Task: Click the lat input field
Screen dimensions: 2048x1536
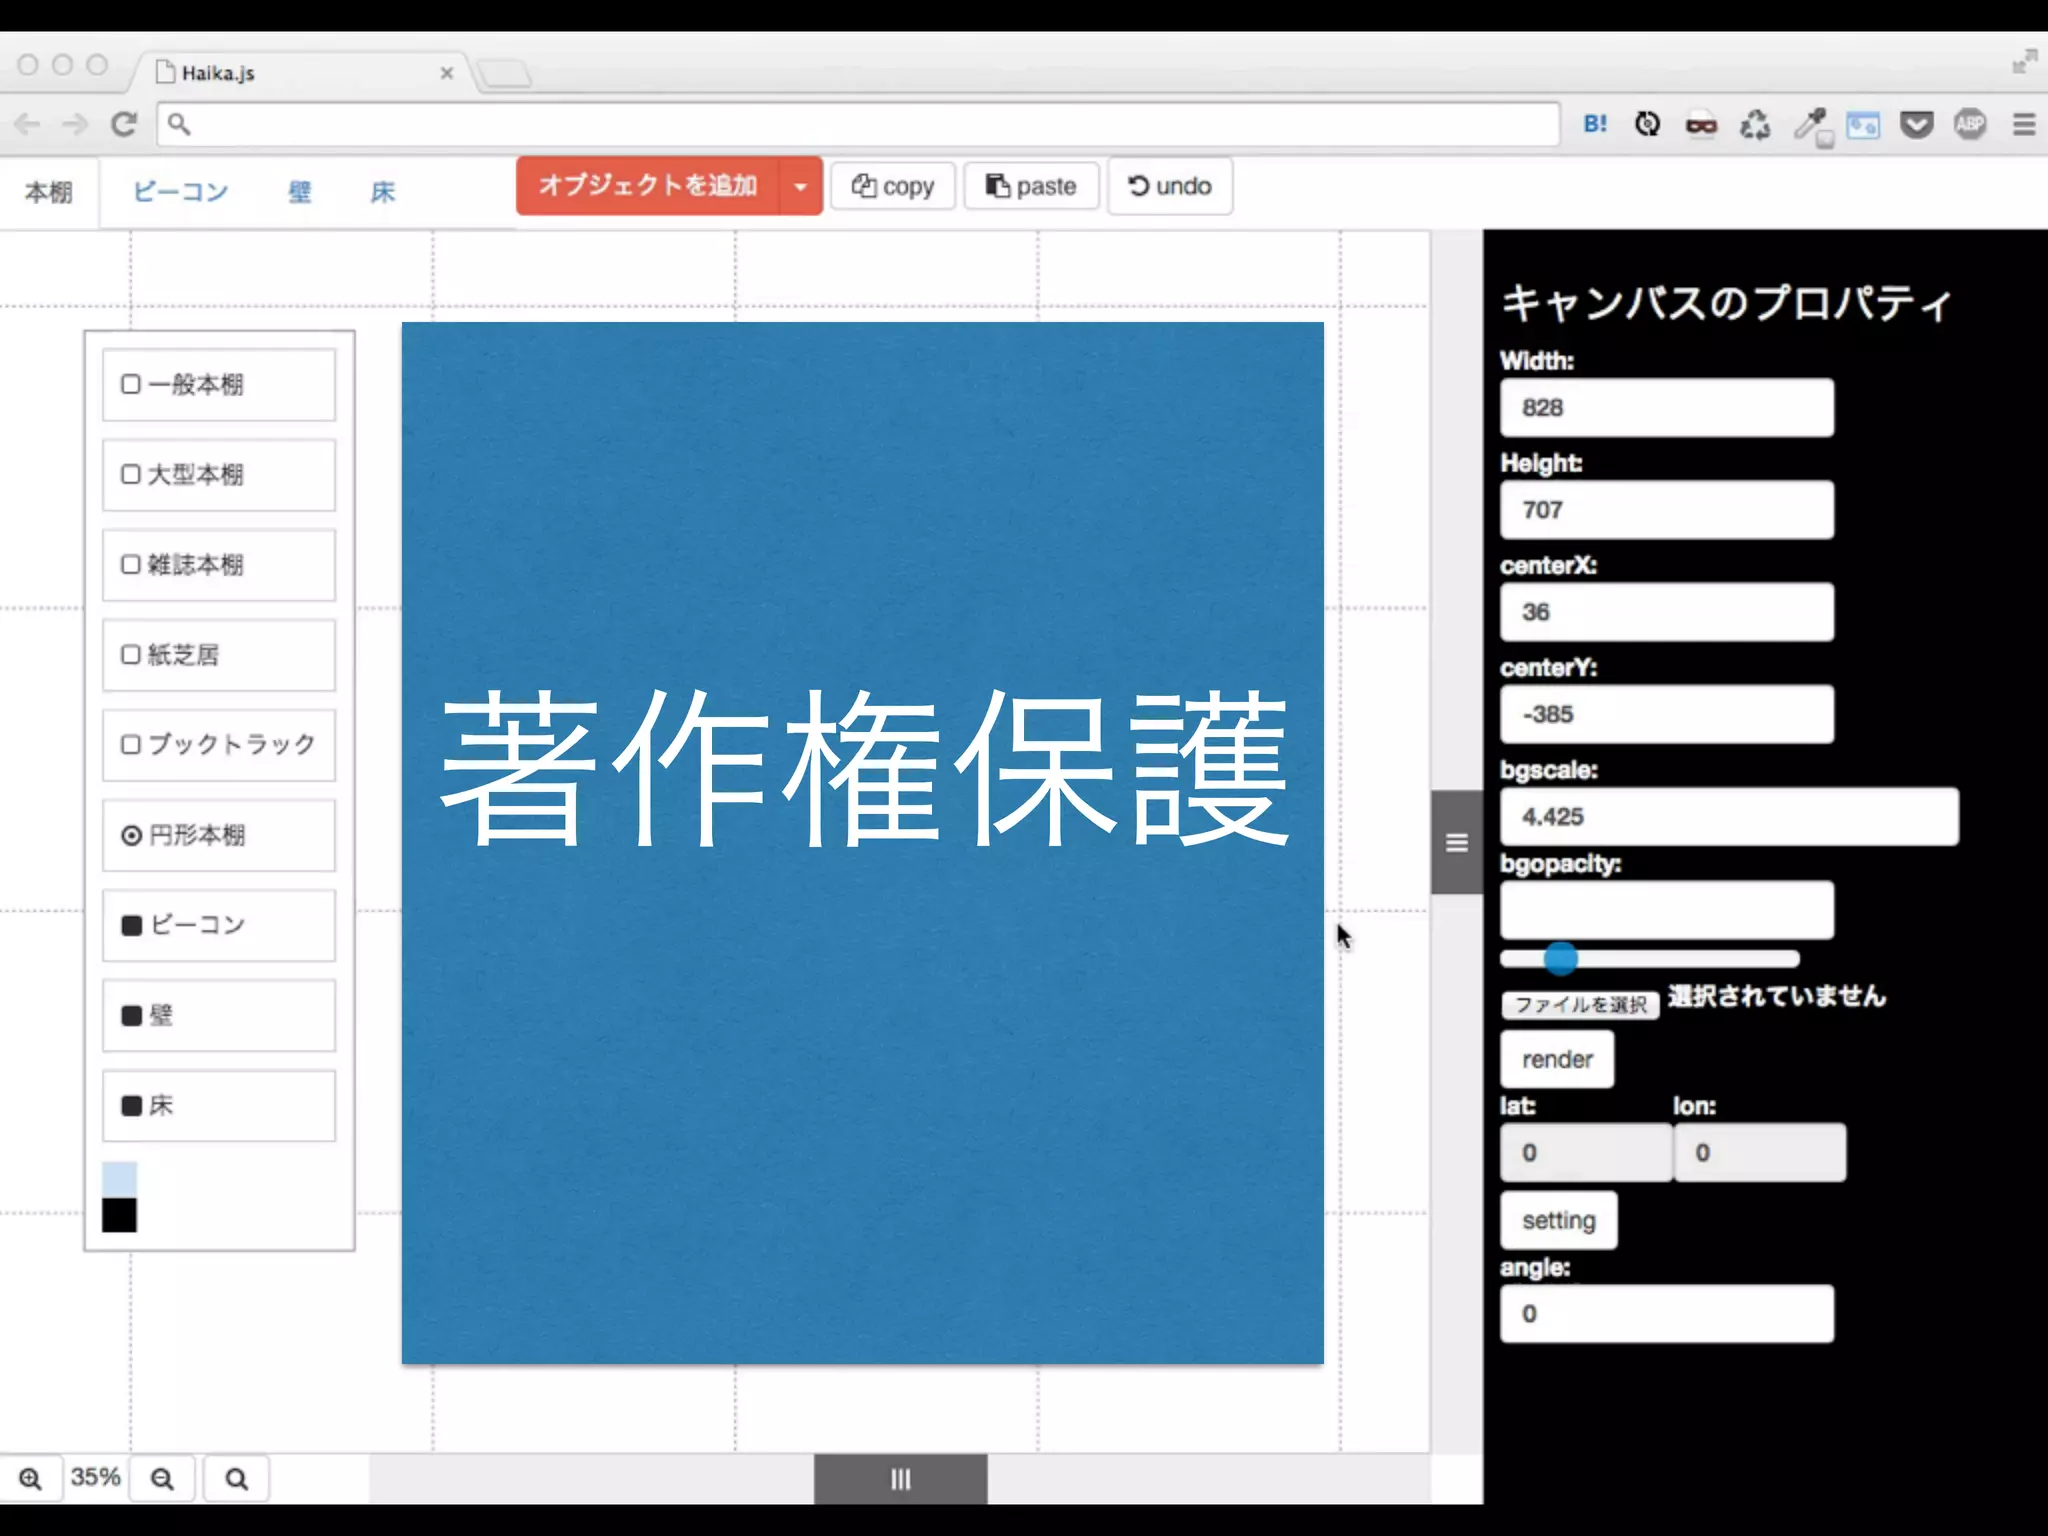Action: pyautogui.click(x=1586, y=1153)
